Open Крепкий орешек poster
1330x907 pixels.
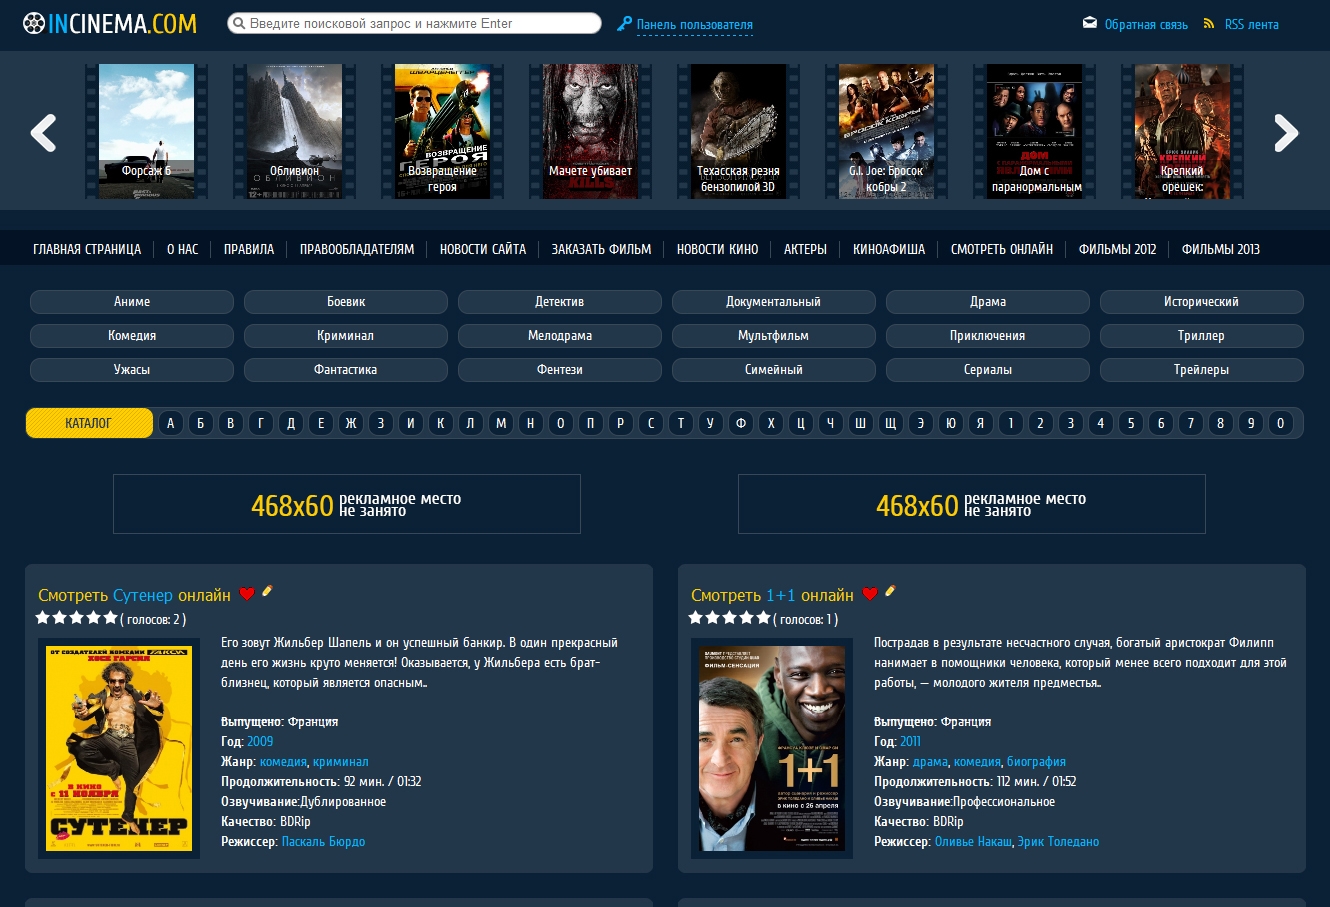(1183, 131)
